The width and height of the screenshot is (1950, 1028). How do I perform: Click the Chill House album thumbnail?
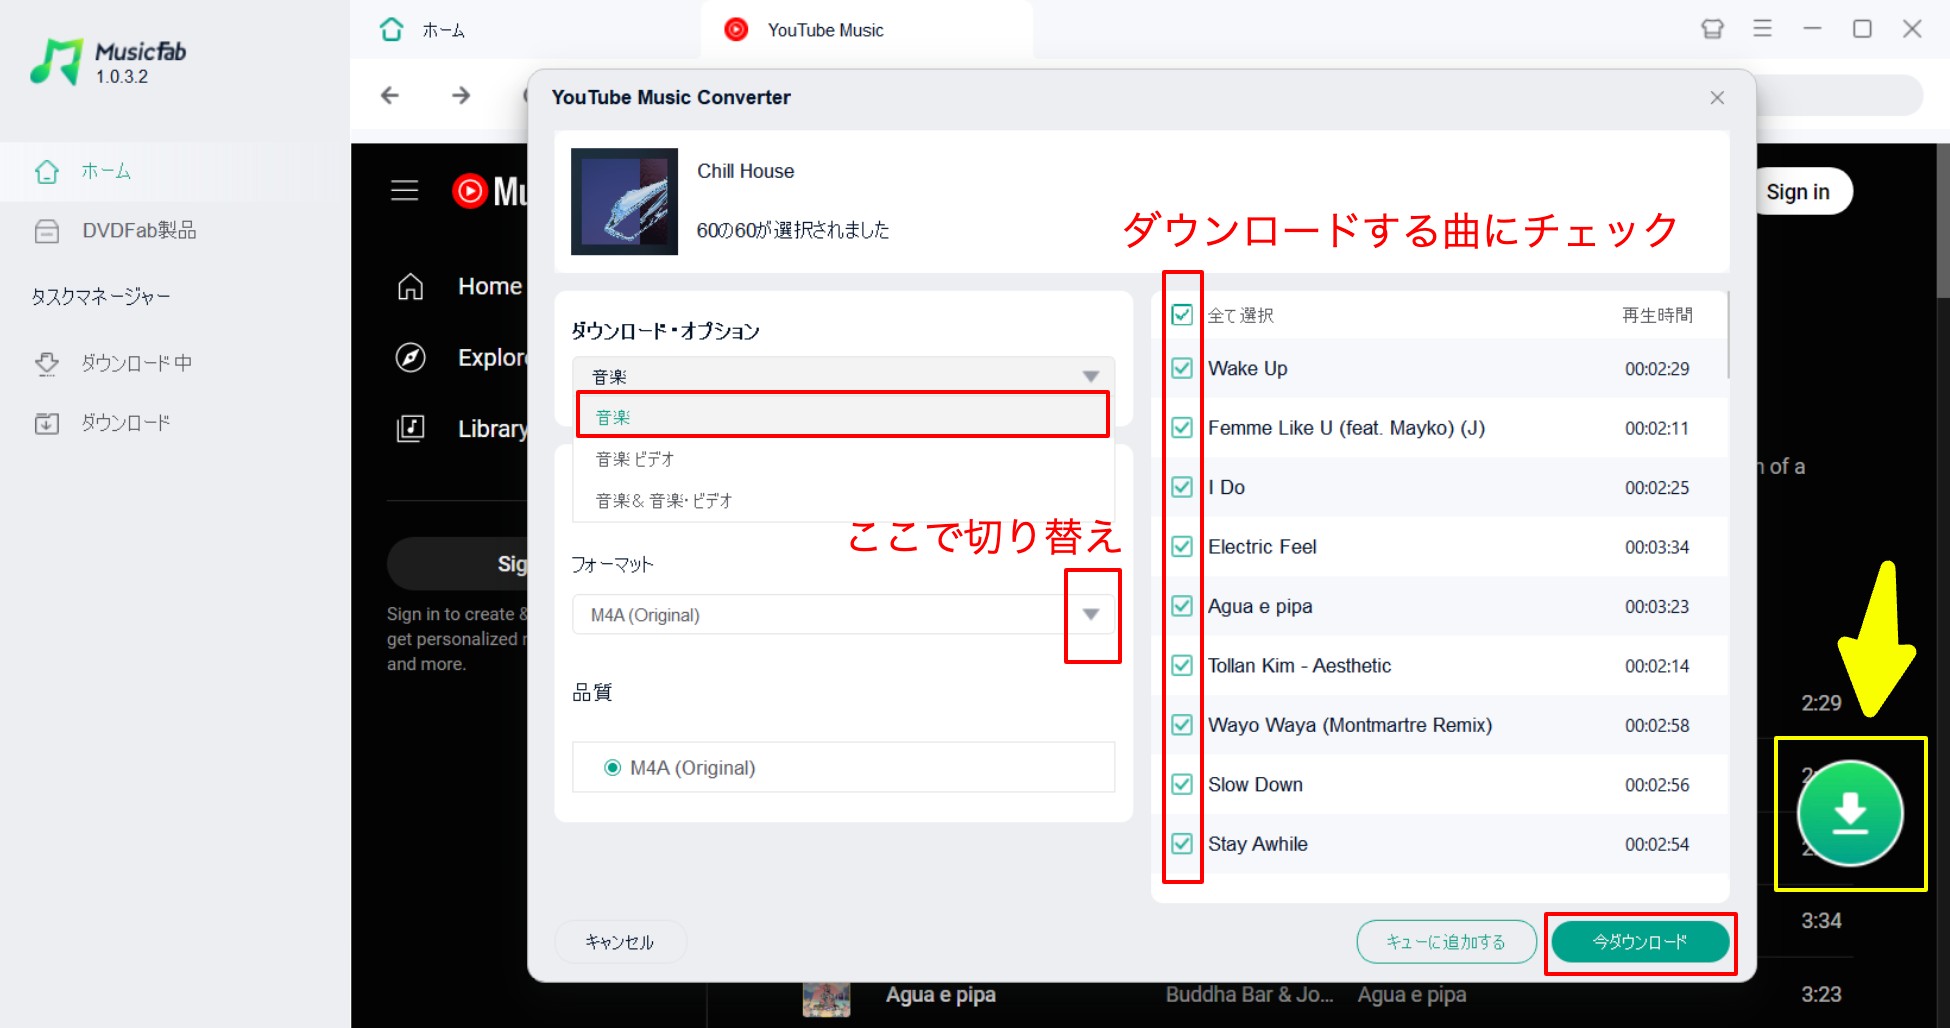[x=624, y=201]
